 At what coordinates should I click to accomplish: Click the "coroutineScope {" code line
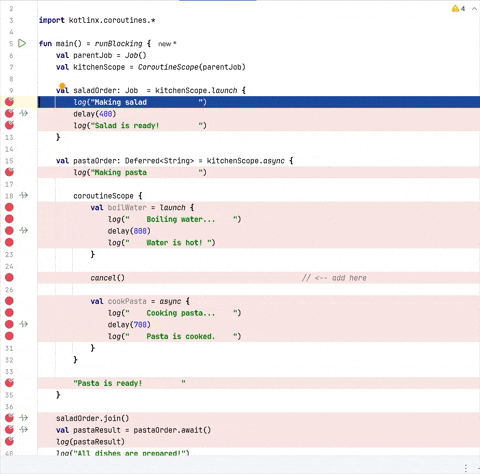[108, 196]
